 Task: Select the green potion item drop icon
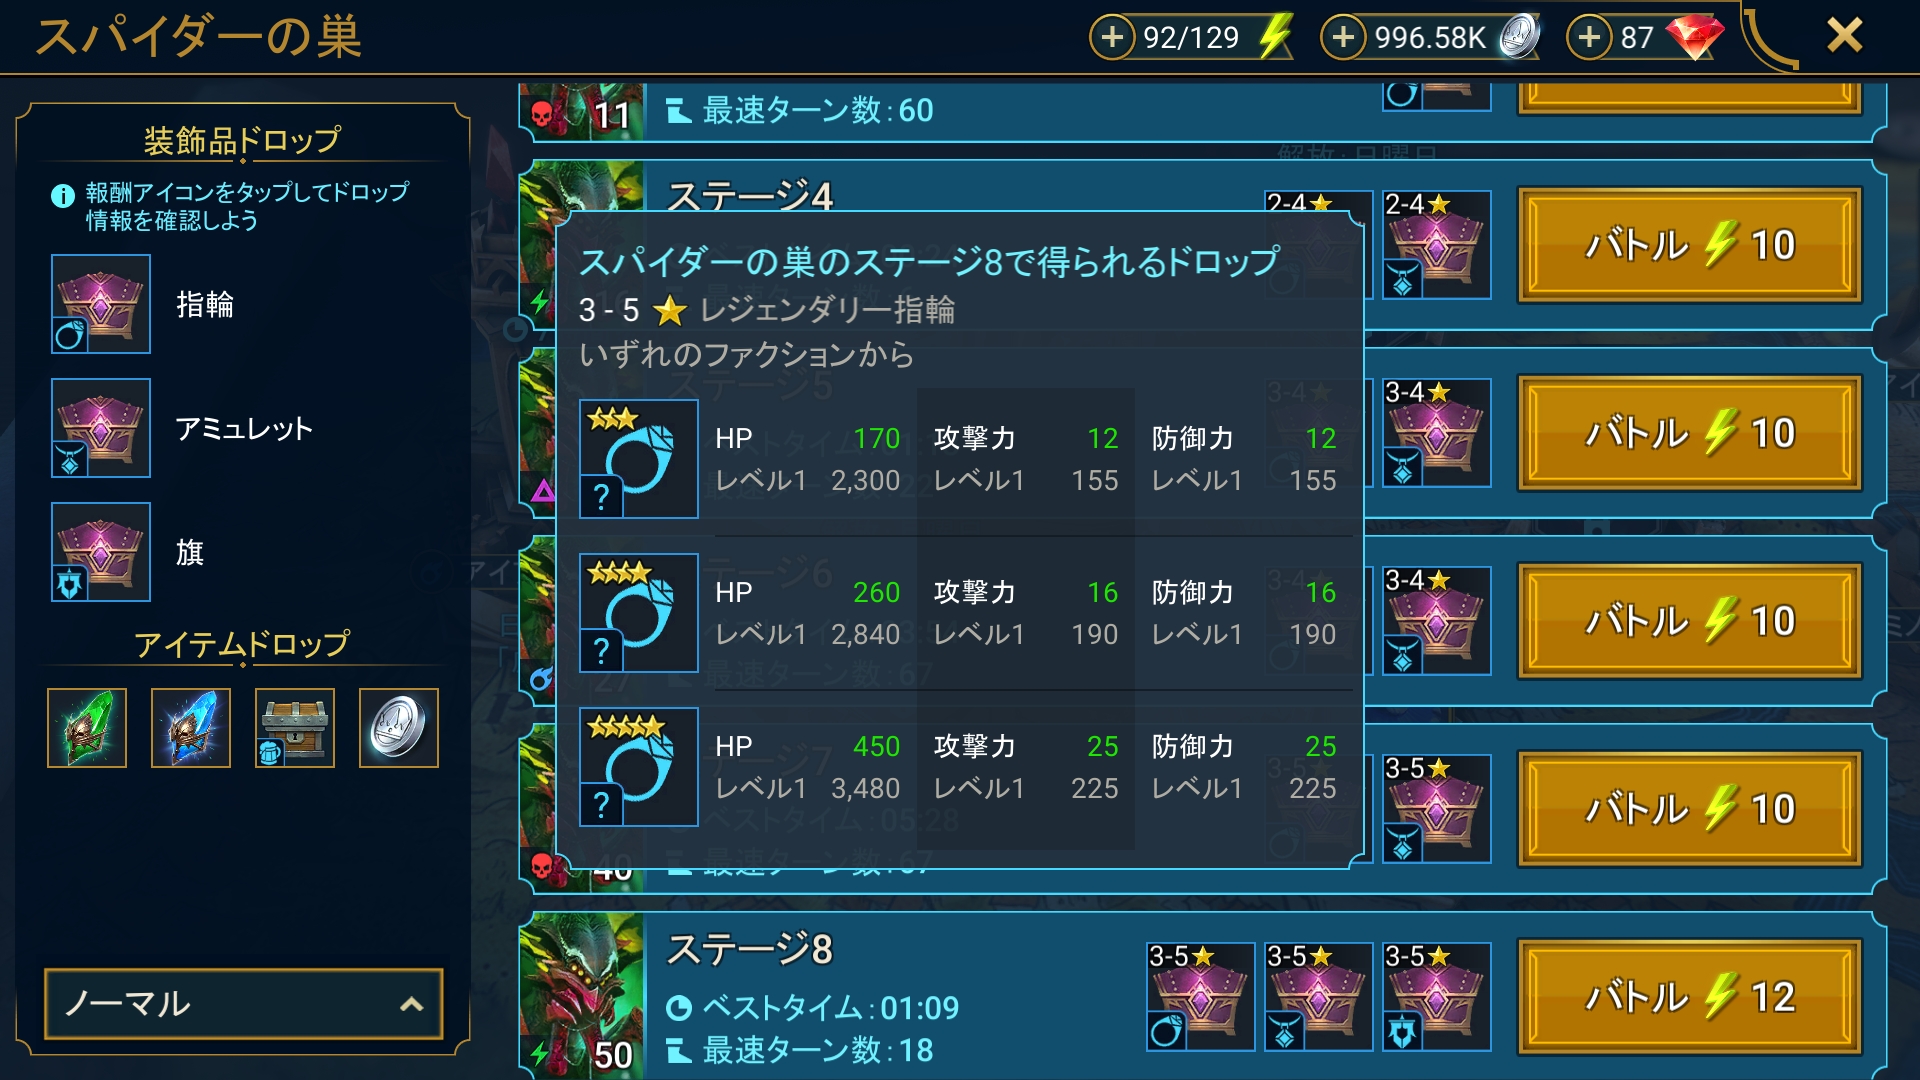pyautogui.click(x=87, y=728)
